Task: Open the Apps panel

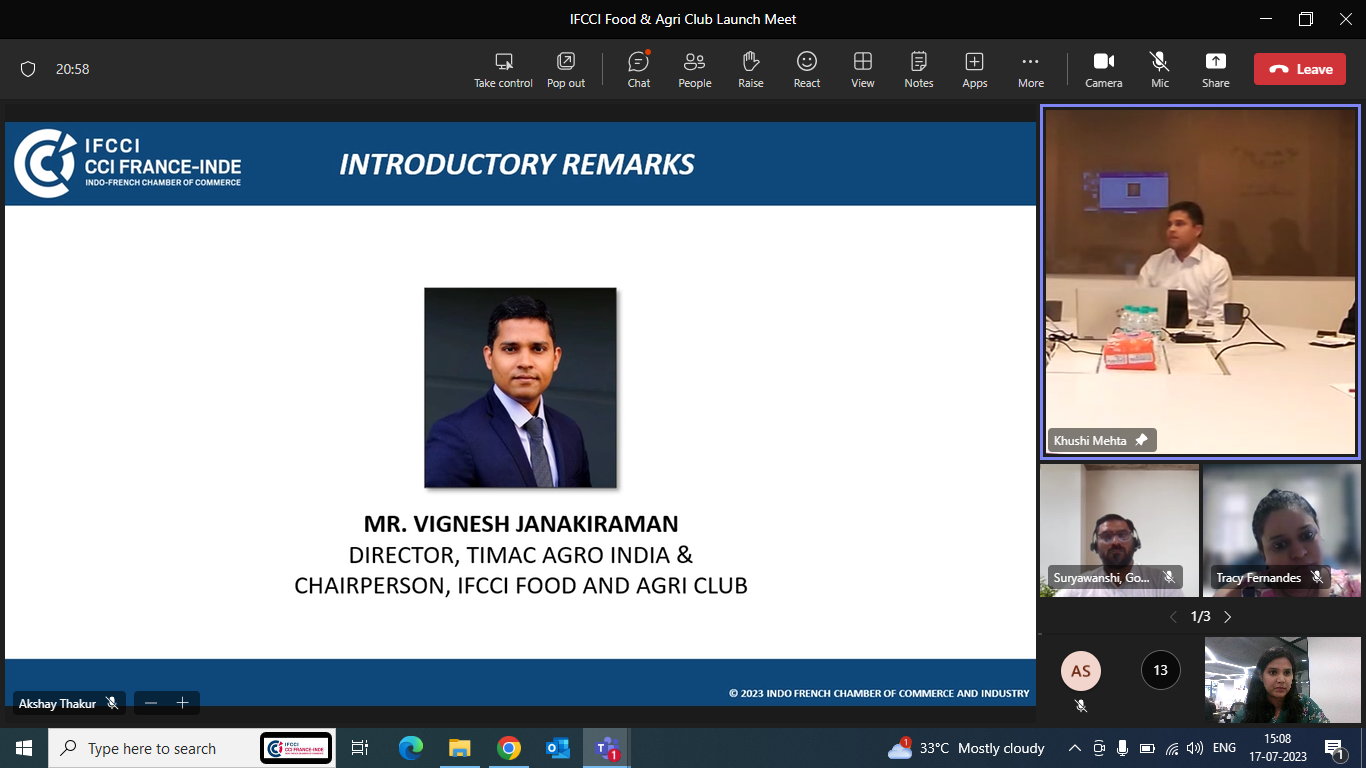Action: point(974,69)
